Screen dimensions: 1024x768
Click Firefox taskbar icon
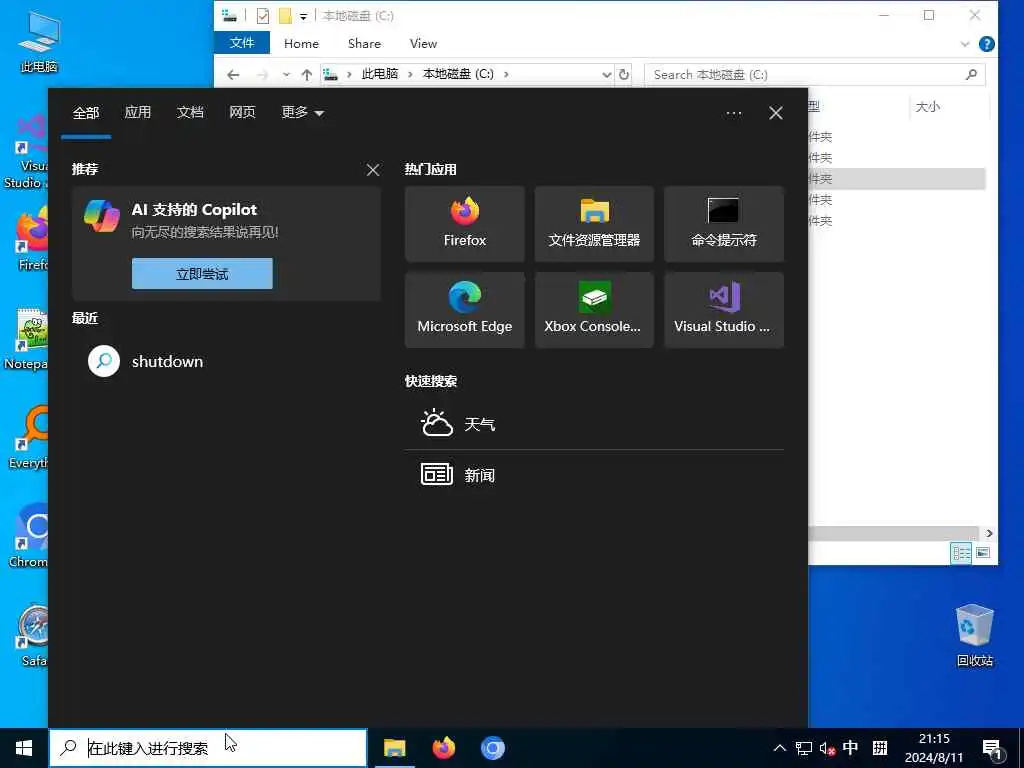click(x=443, y=748)
